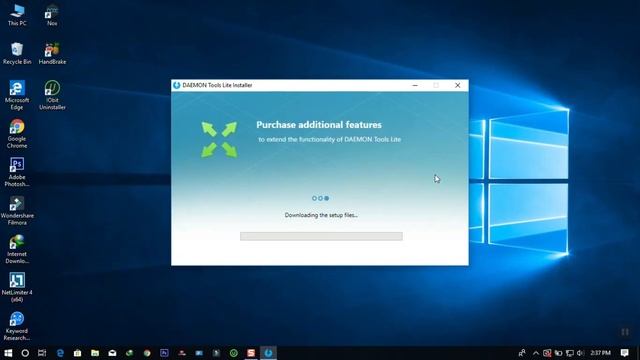Launch HandBrake from the desktop
The image size is (640, 360).
click(x=52, y=53)
